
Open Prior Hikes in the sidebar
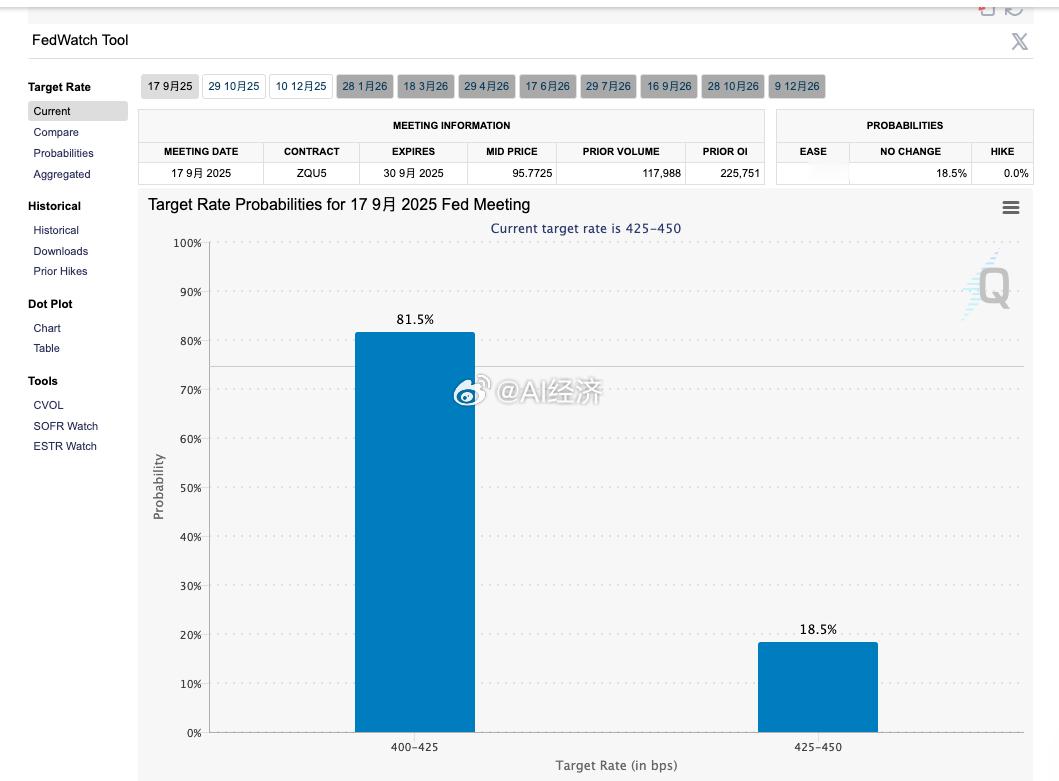point(60,272)
